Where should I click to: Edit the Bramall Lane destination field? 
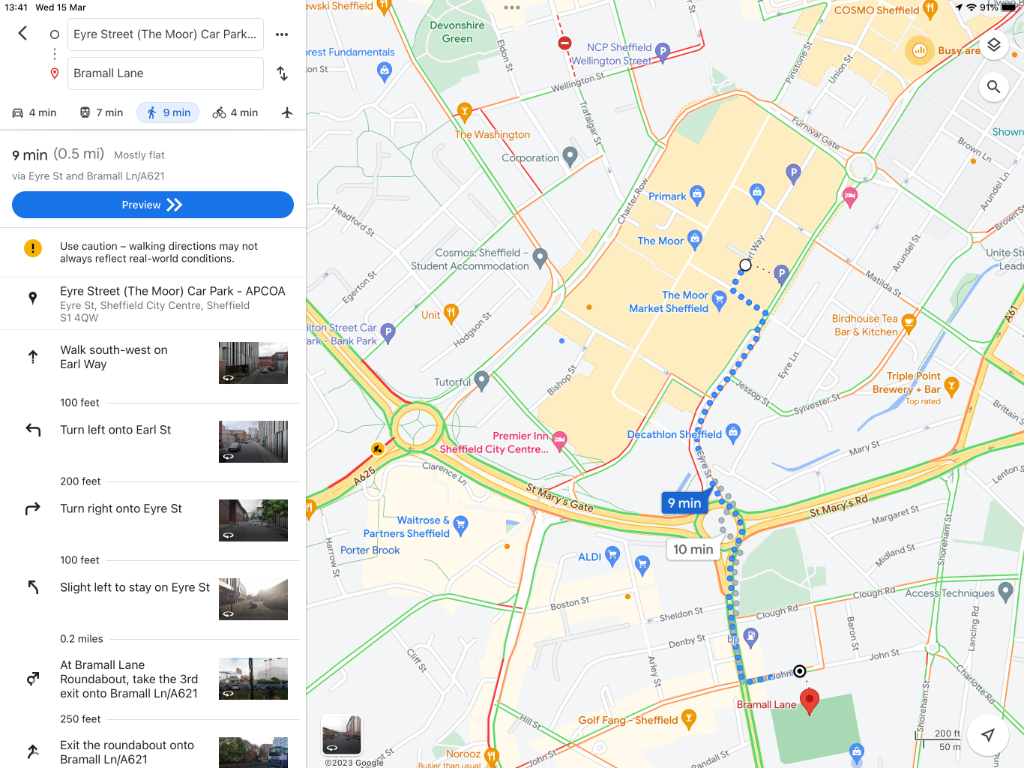(x=165, y=73)
